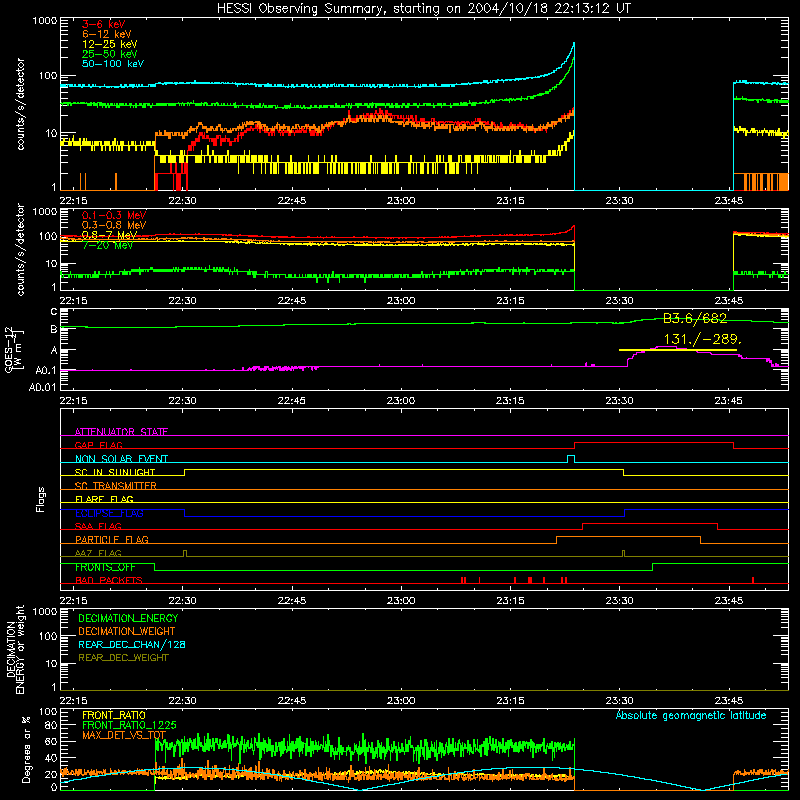Click the HESSI Observing Summary title text
800x800 pixels.
pyautogui.click(x=423, y=9)
